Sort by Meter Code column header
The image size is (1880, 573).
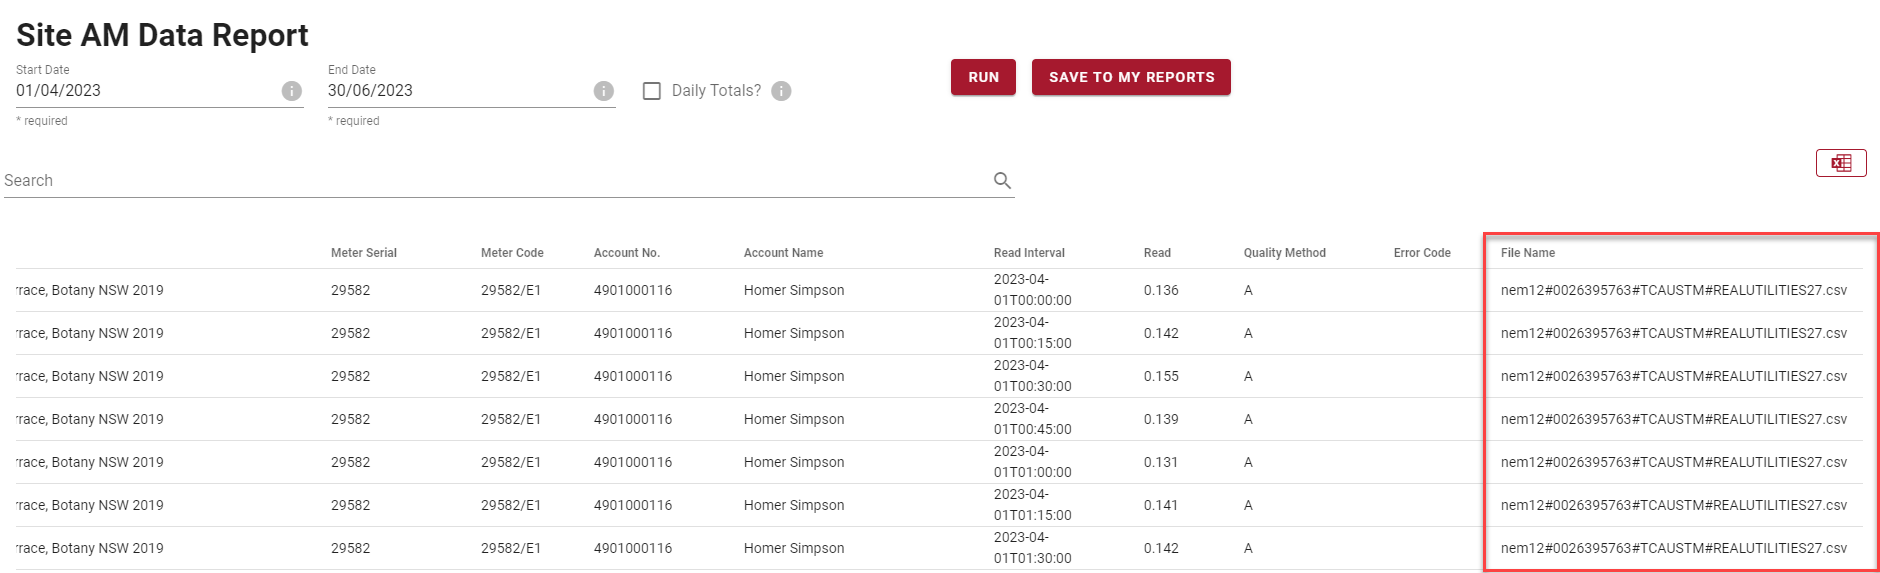pyautogui.click(x=512, y=253)
